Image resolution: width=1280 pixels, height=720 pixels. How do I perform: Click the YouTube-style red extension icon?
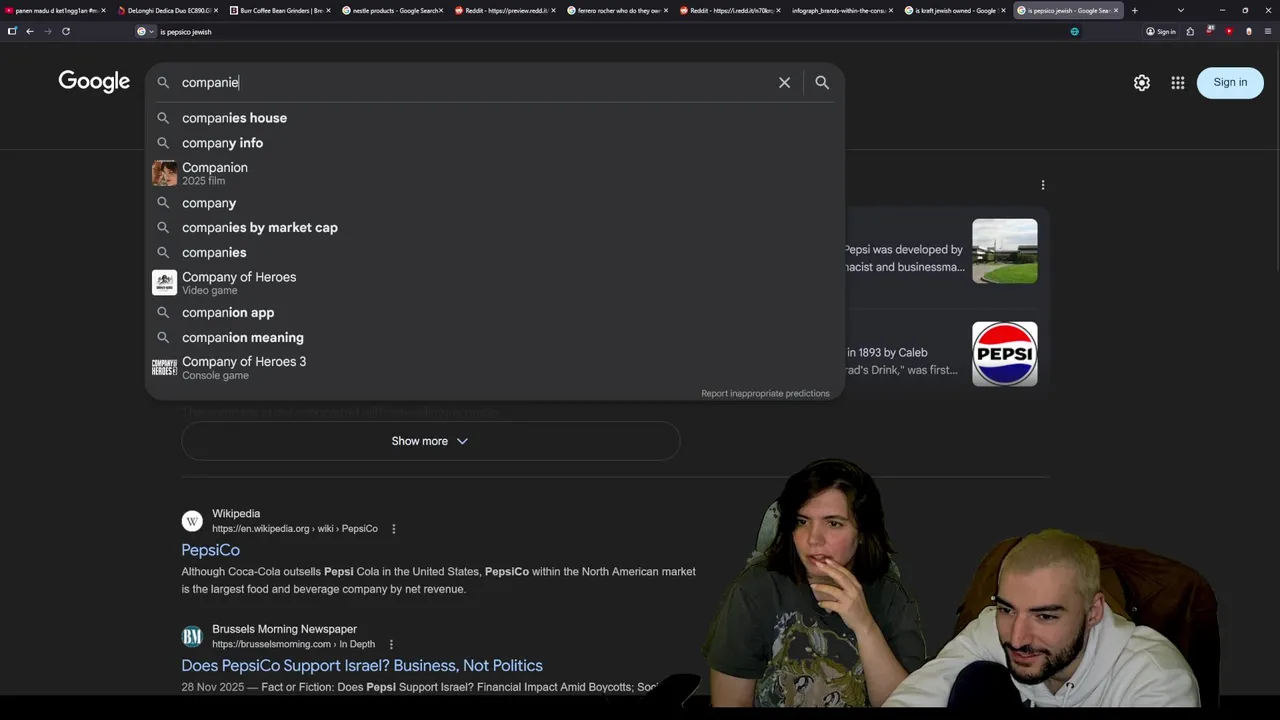(x=1229, y=31)
